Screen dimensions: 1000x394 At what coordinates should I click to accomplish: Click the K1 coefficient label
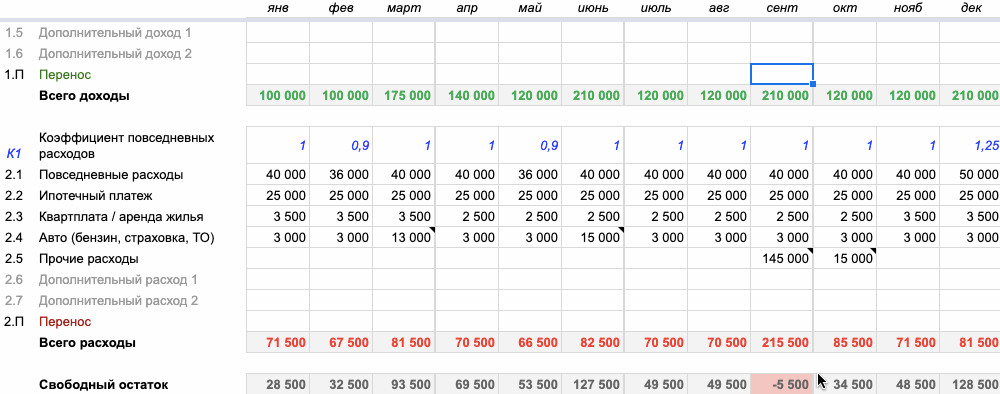pos(13,153)
